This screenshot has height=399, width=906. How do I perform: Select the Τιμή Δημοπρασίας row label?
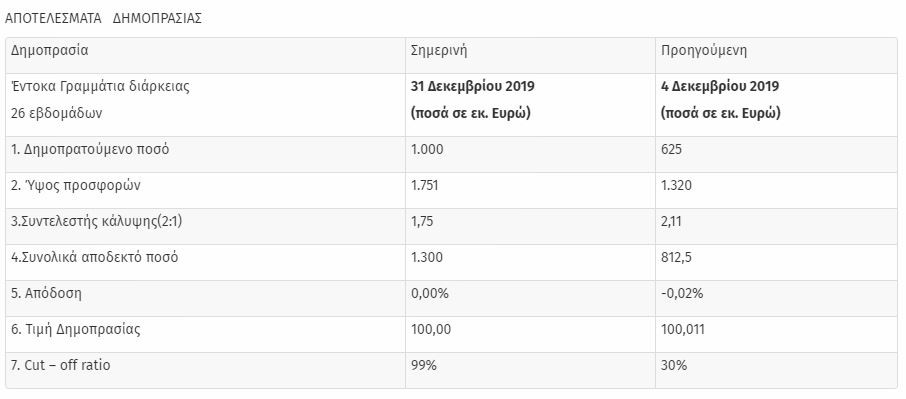76,330
